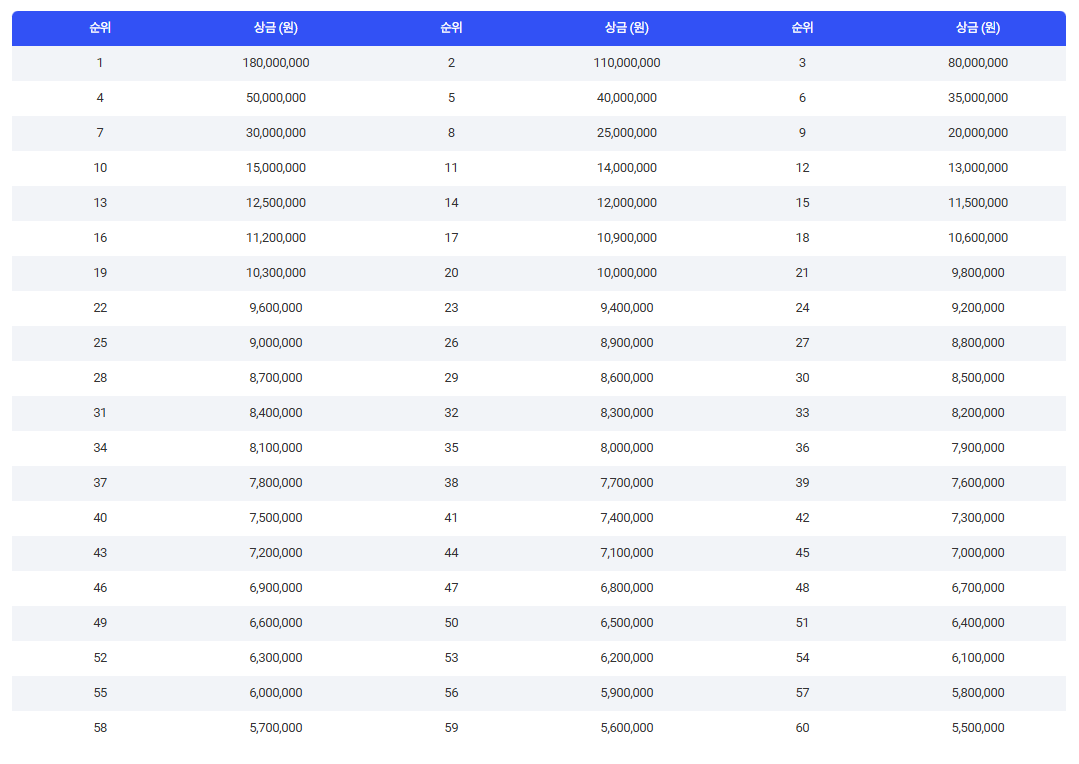Select the 50,000,000 cell for rank 4

275,98
